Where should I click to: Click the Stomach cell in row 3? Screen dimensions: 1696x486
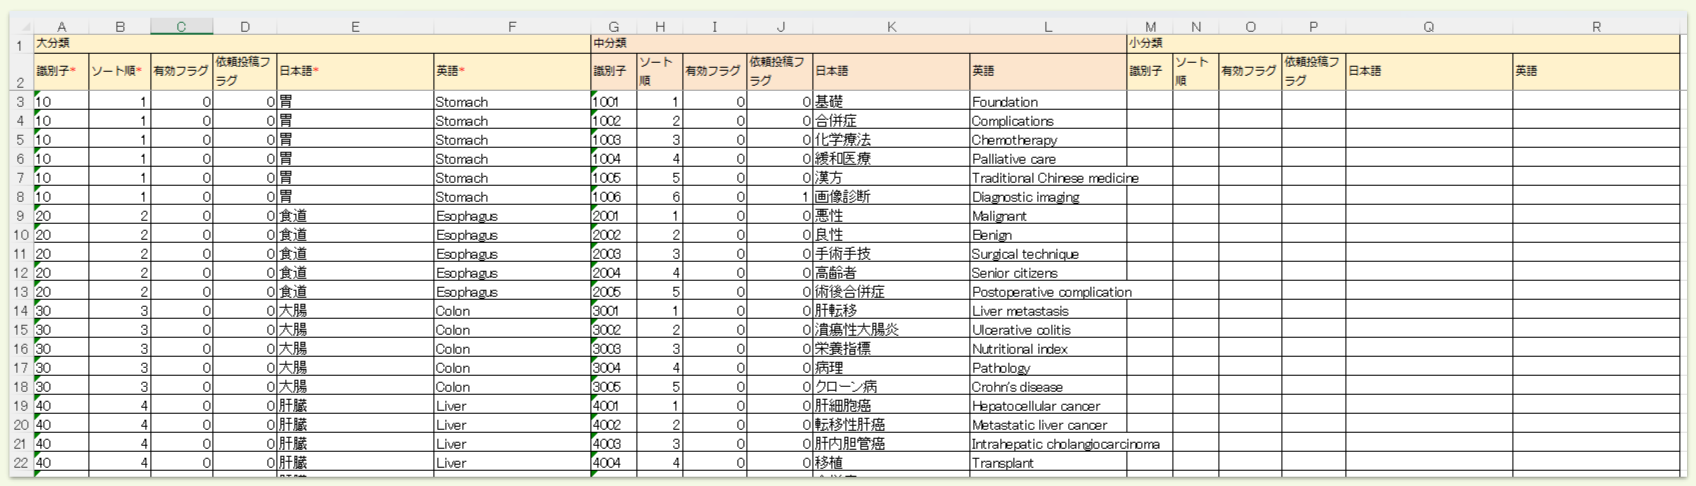click(512, 101)
